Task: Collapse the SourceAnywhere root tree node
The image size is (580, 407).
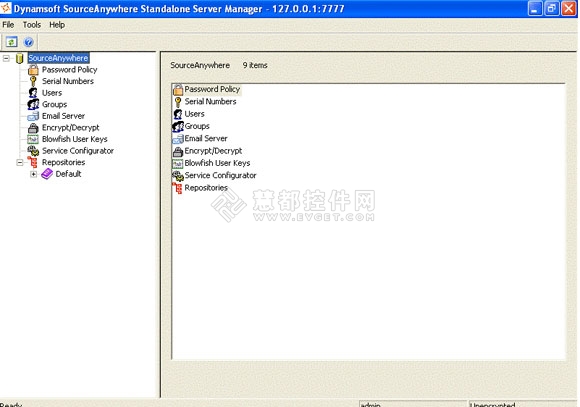Action: [6, 58]
